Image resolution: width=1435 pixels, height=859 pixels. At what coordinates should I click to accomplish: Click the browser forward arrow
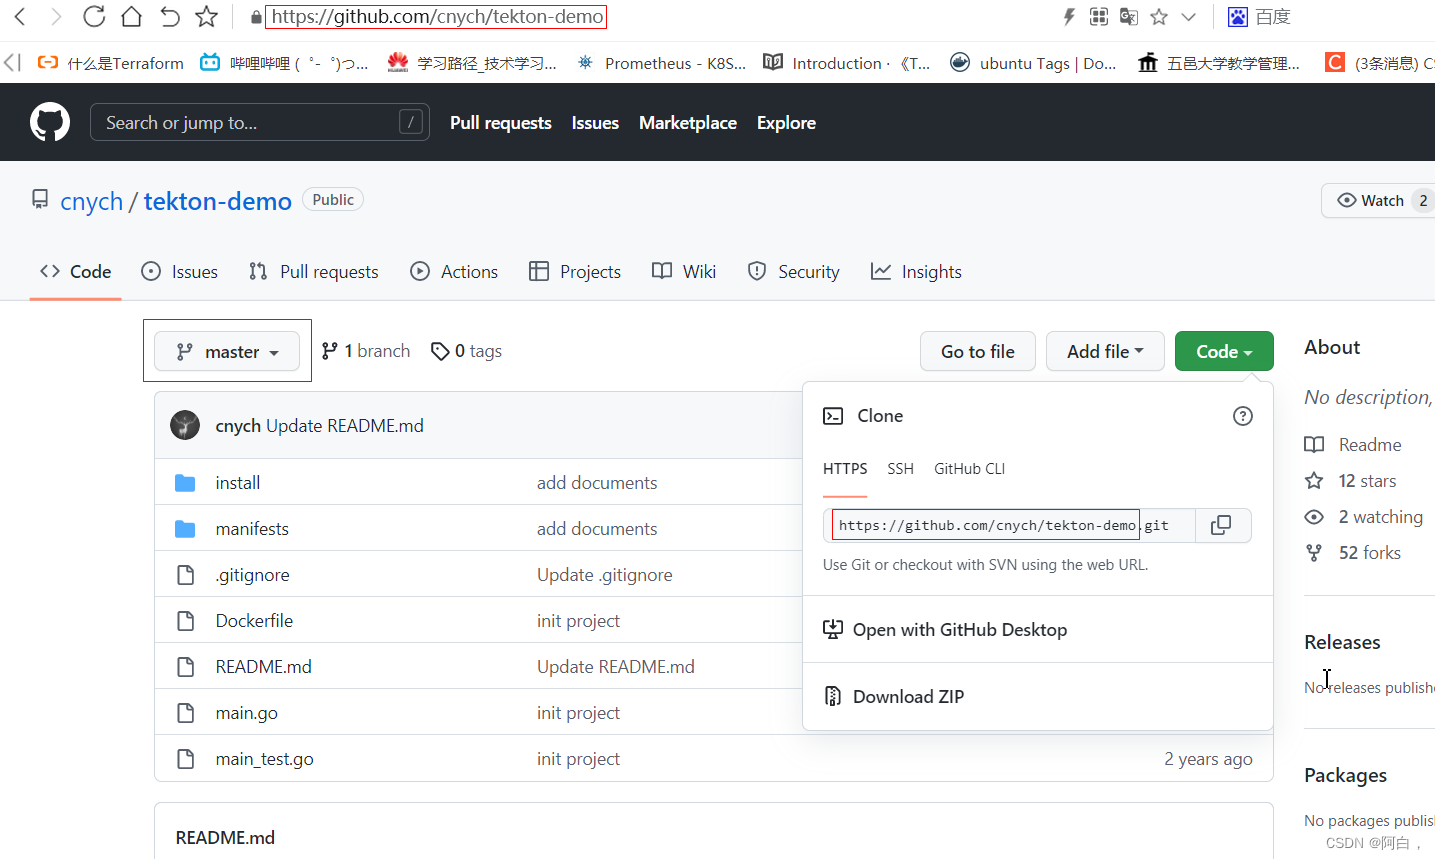(56, 16)
